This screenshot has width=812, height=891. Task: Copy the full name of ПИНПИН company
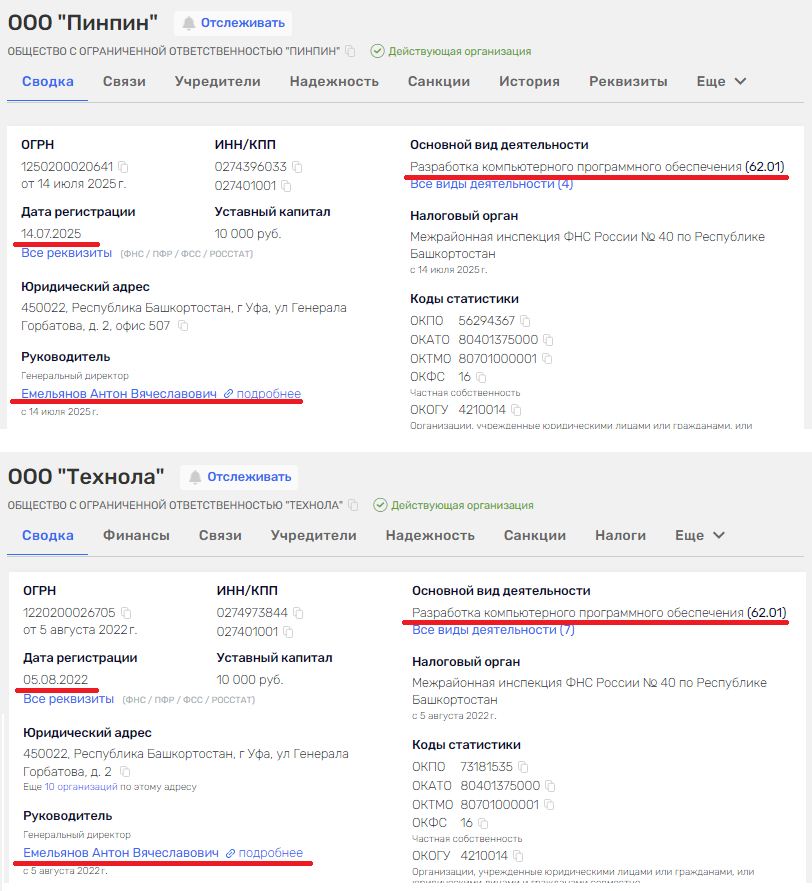pos(350,51)
